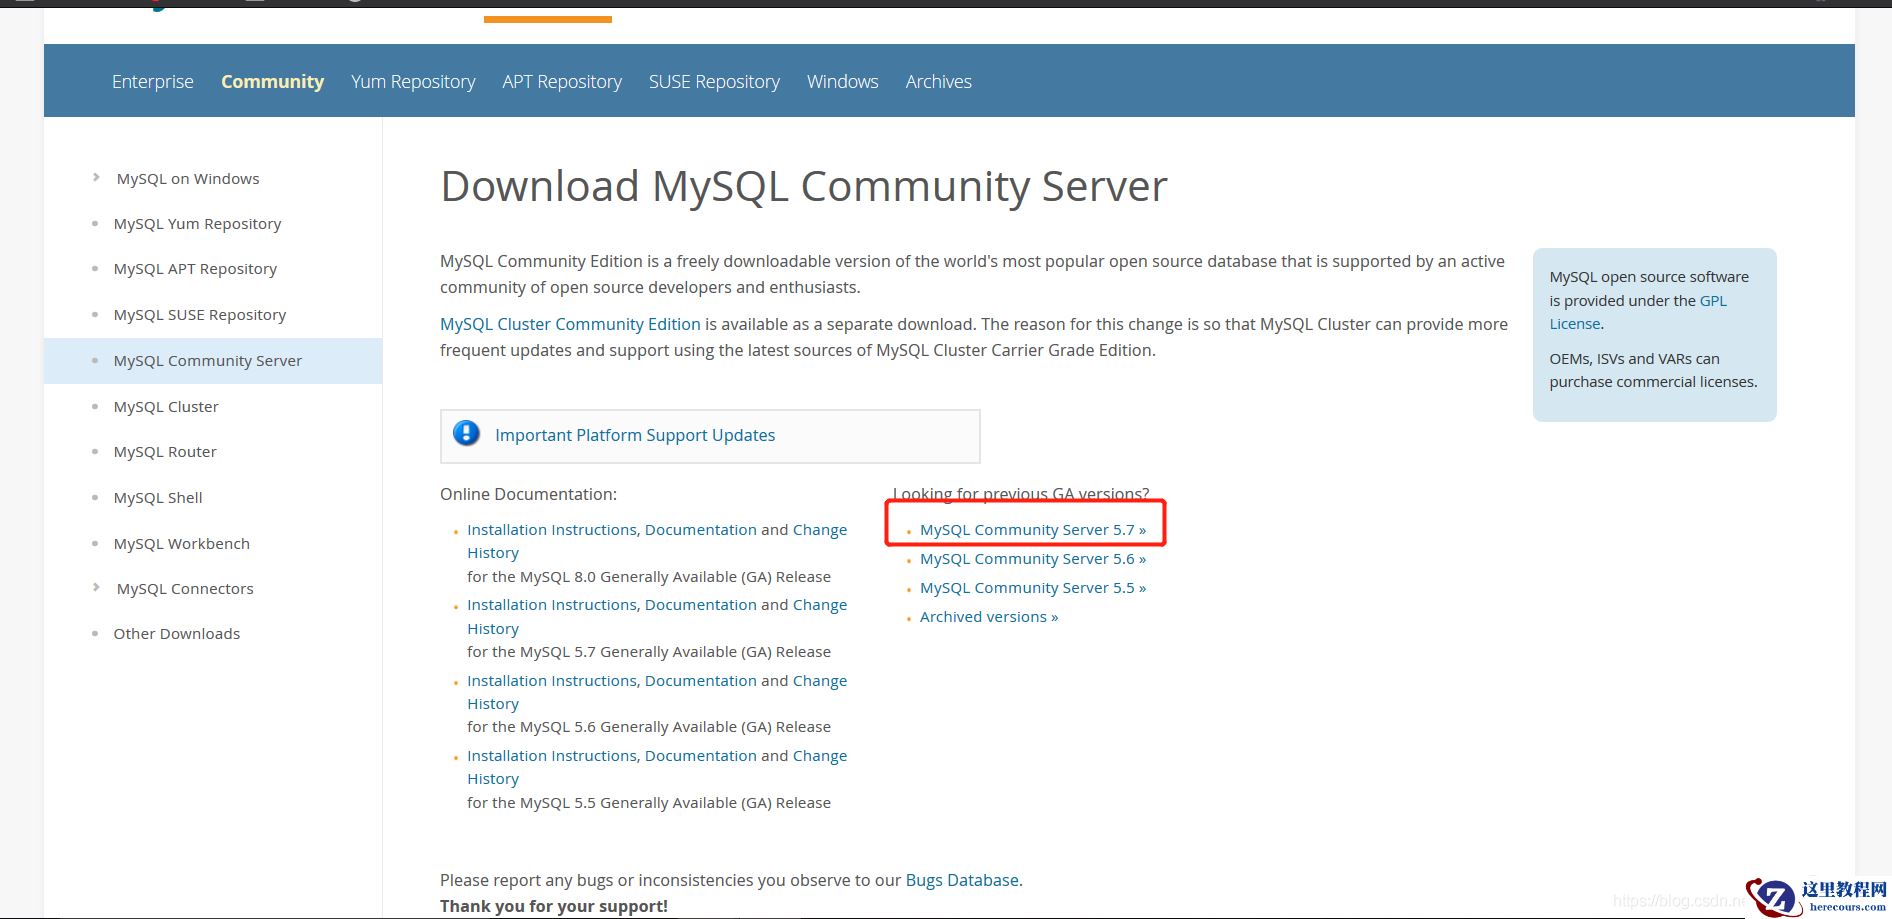1892x919 pixels.
Task: Open the Bugs Database link
Action: [x=962, y=880]
